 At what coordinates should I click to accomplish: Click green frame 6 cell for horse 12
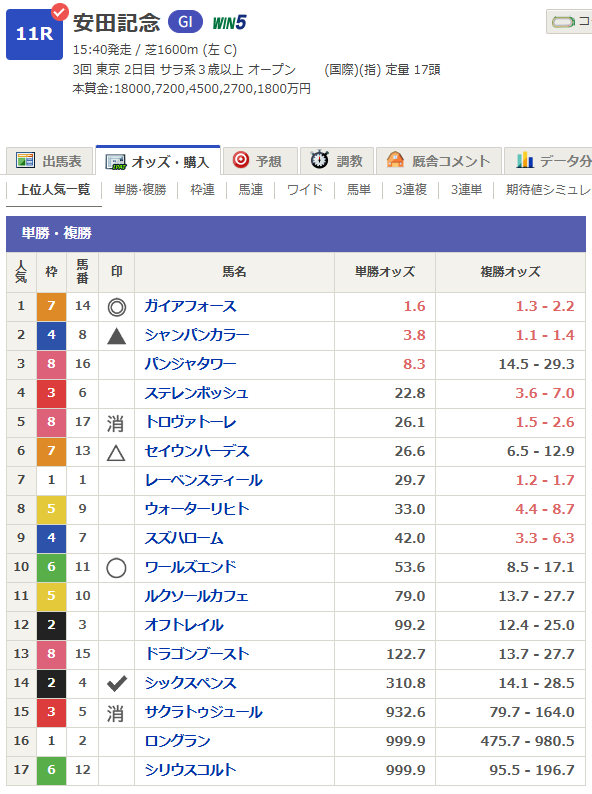(51, 770)
